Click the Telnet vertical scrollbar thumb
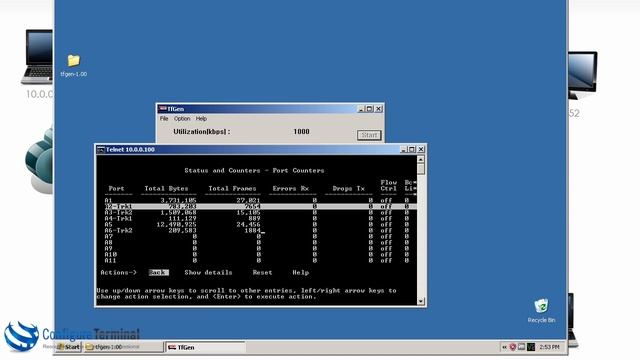The height and width of the screenshot is (360, 640). click(x=421, y=169)
